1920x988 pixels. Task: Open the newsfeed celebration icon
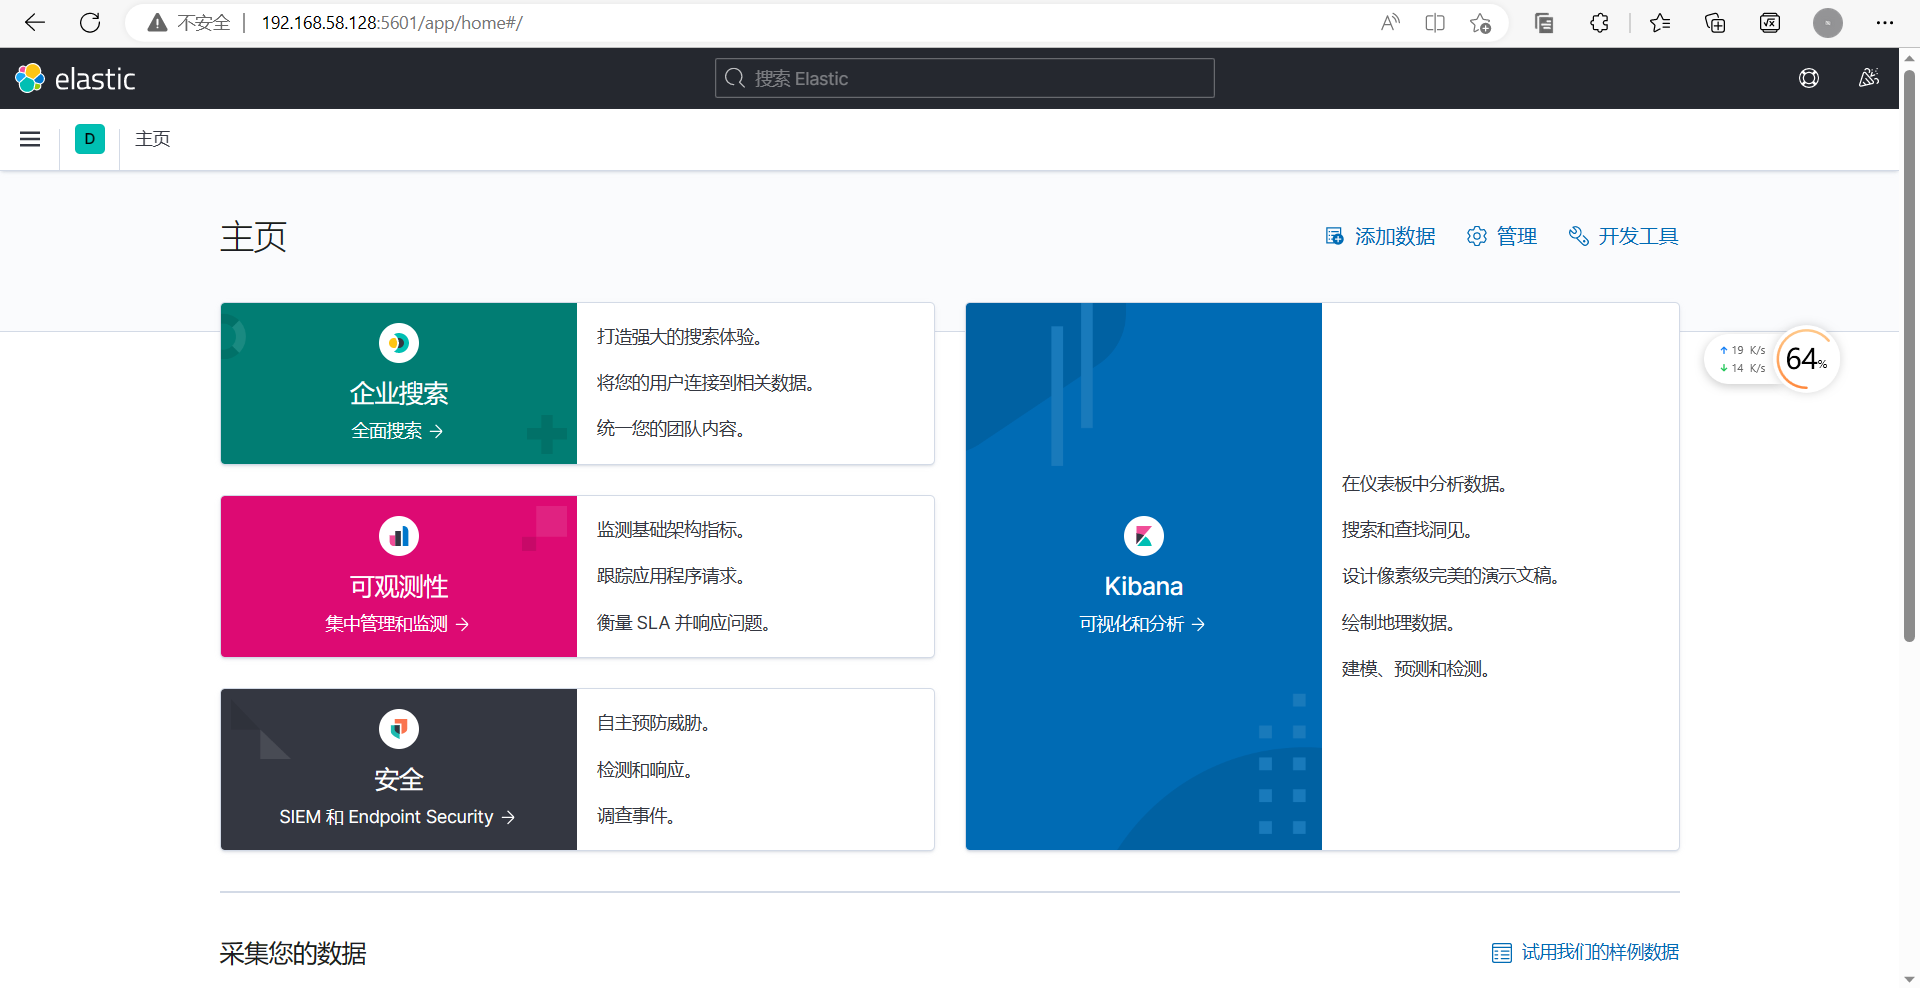1869,78
